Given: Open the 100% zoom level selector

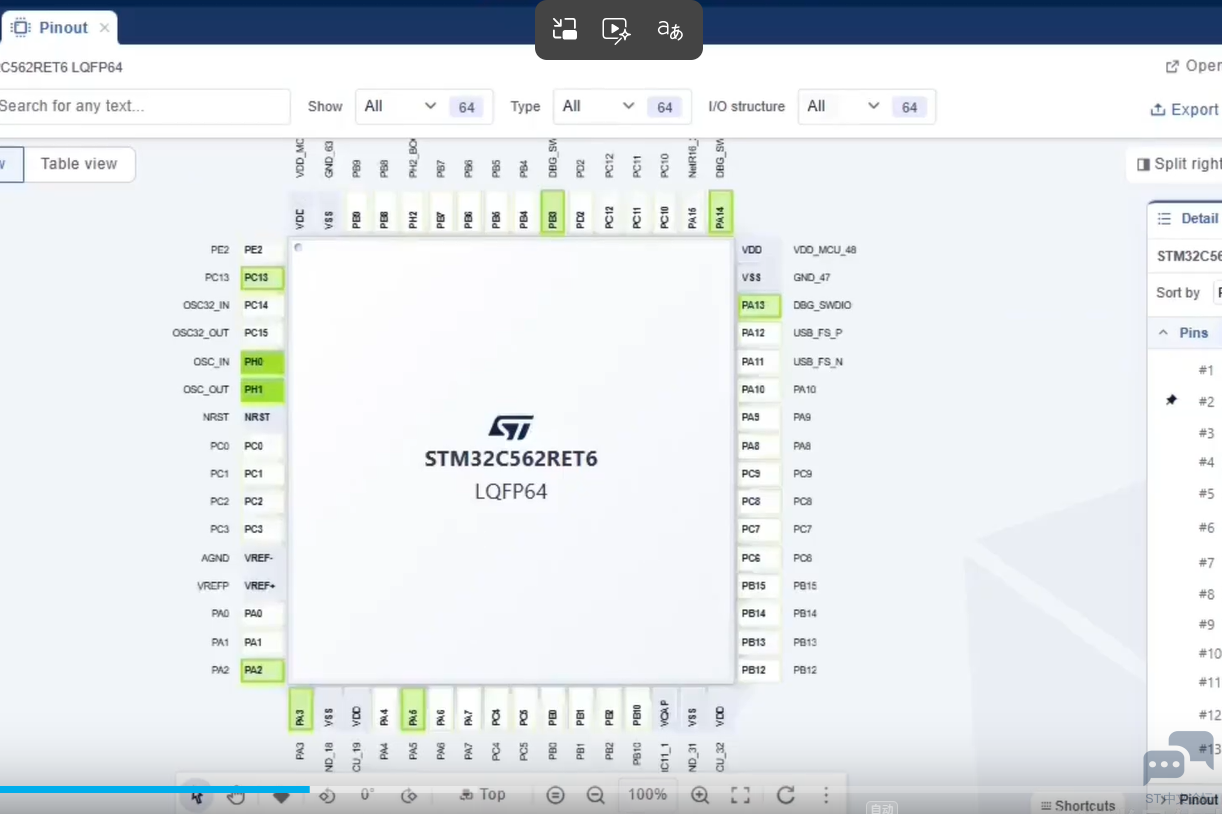Looking at the screenshot, I should (x=648, y=795).
